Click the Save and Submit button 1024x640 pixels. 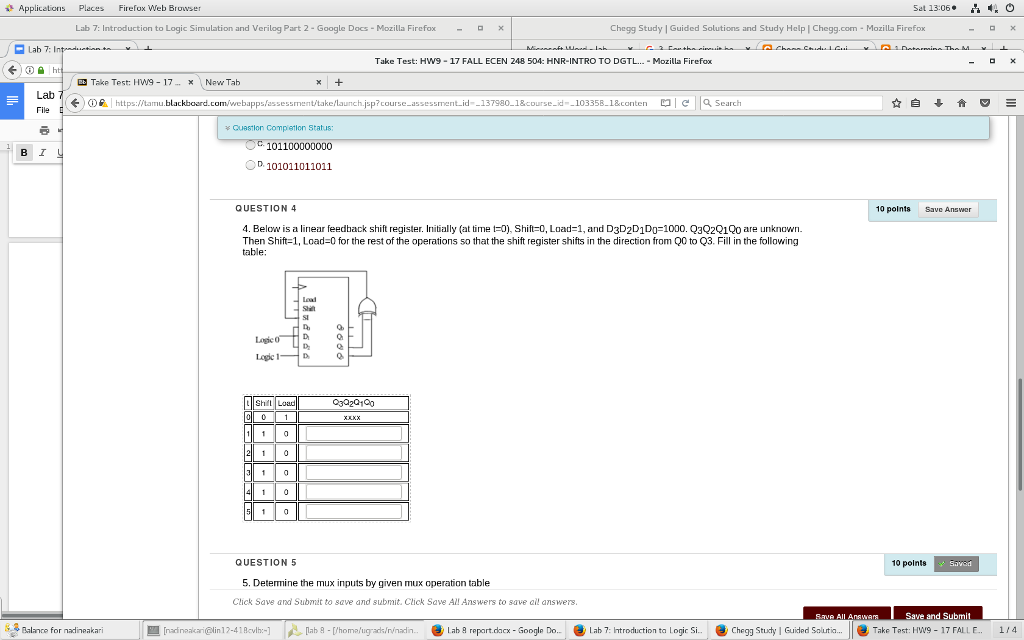click(938, 615)
